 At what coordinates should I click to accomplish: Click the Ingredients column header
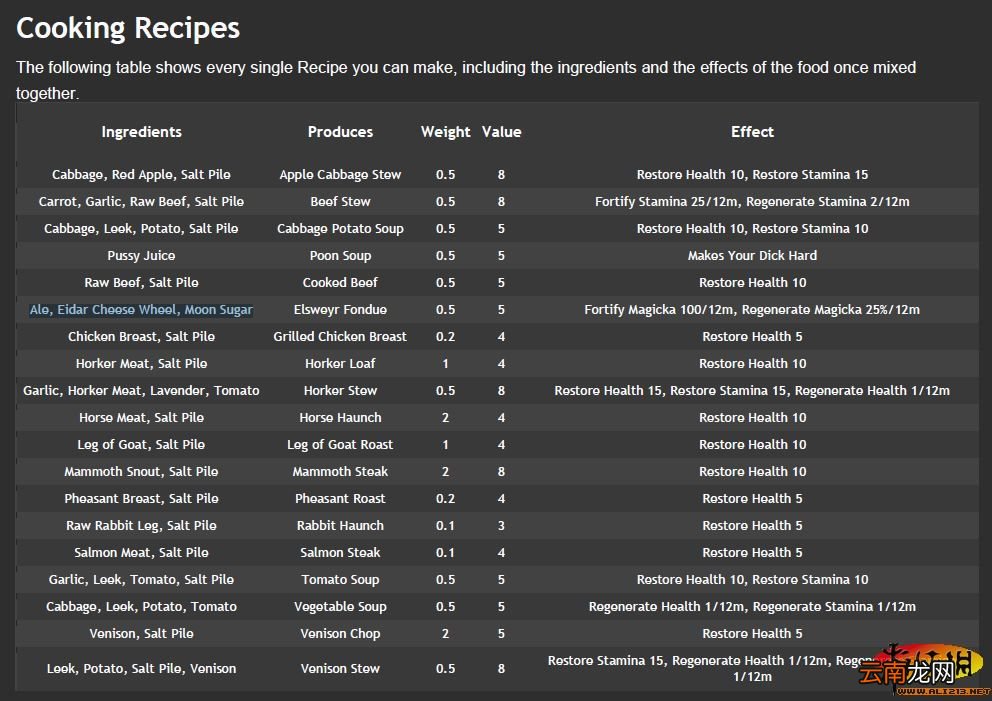(x=141, y=132)
